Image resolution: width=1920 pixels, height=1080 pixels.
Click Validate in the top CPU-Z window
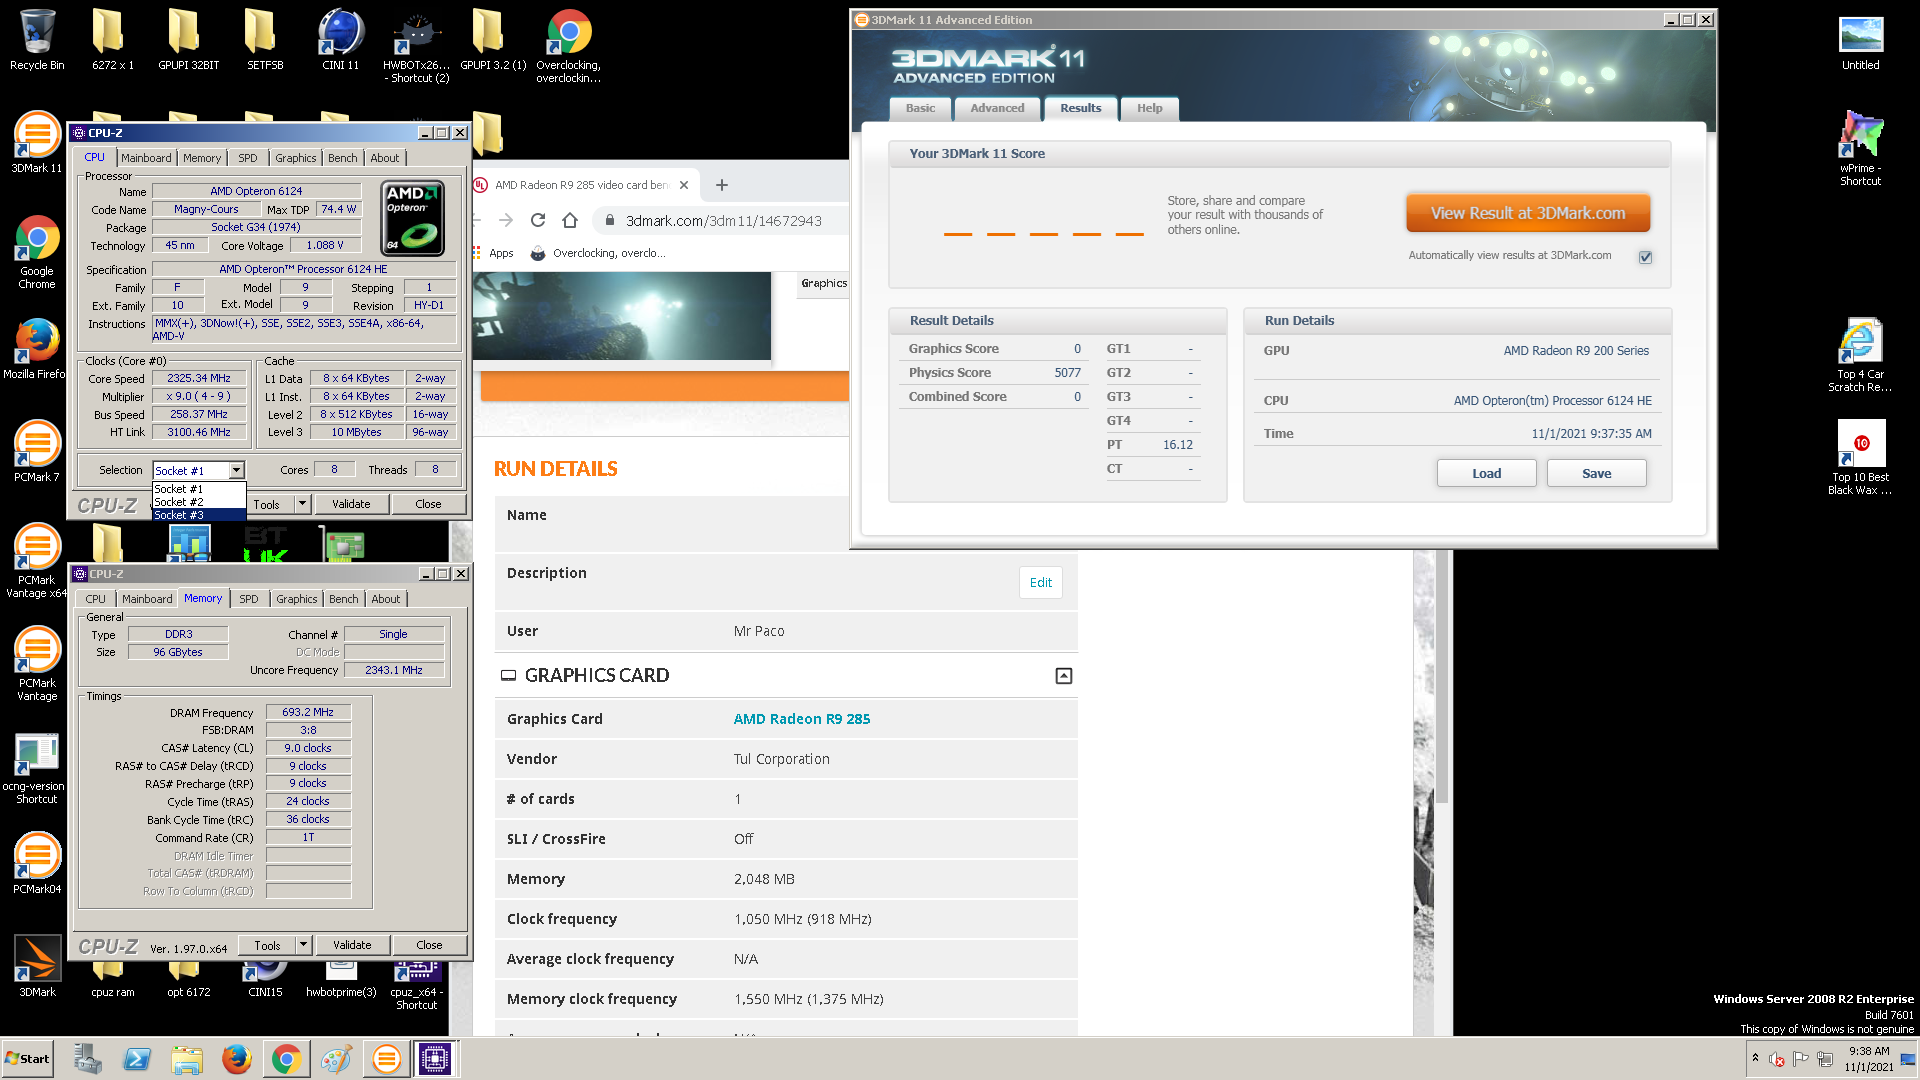click(x=351, y=504)
